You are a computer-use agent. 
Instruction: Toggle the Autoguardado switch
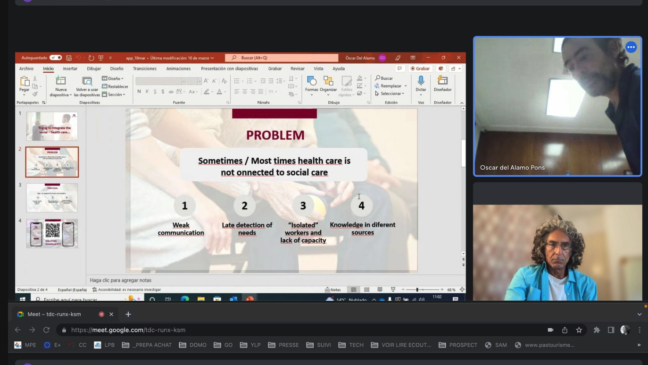click(56, 57)
